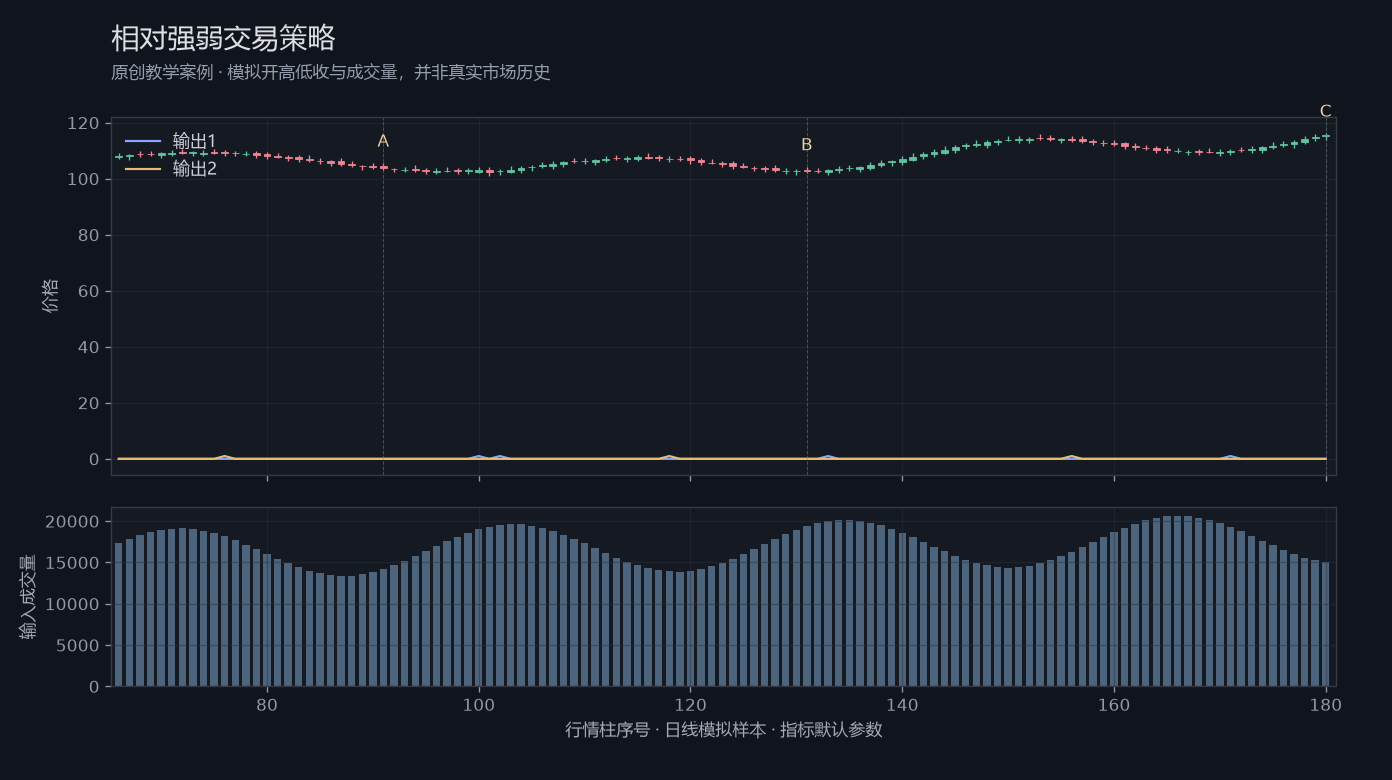Click x-axis tick label 160

tap(1114, 705)
